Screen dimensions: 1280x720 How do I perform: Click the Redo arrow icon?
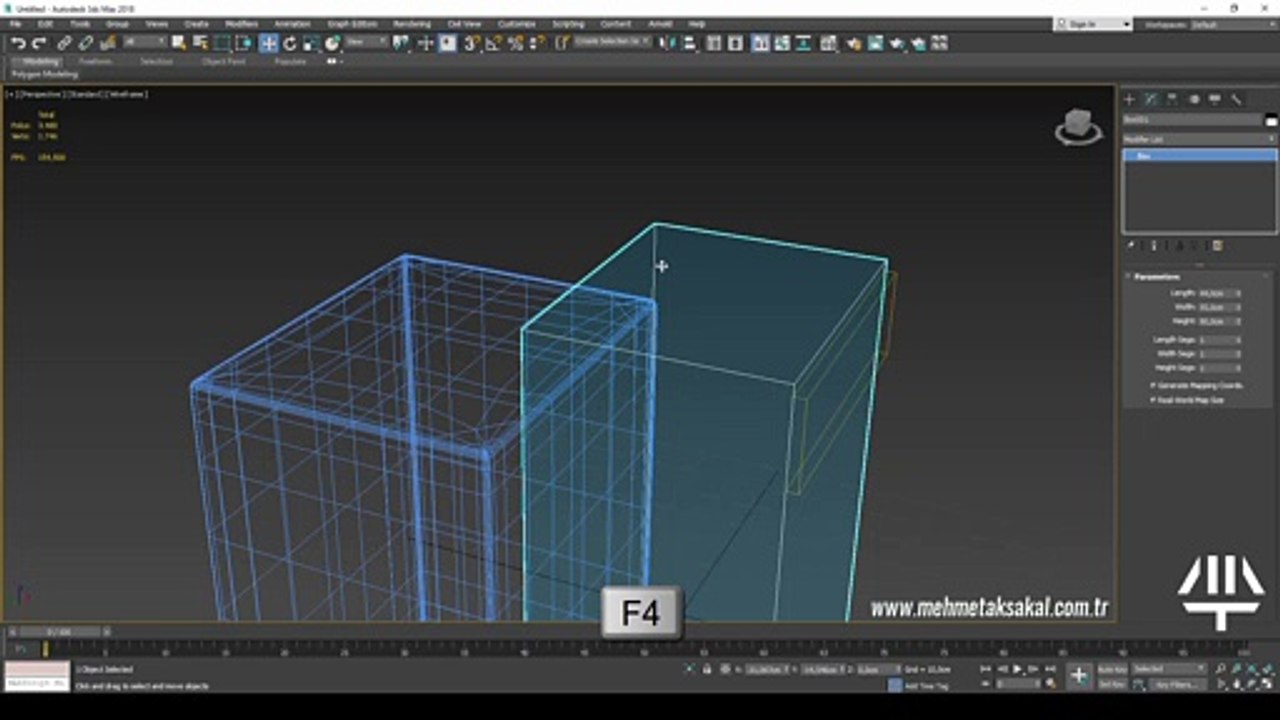point(39,43)
